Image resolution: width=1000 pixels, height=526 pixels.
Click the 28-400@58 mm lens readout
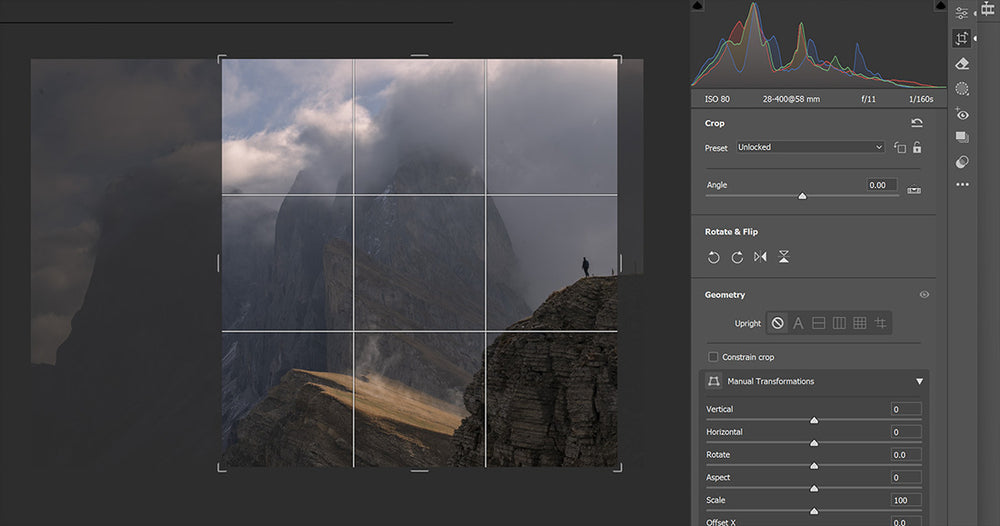791,99
